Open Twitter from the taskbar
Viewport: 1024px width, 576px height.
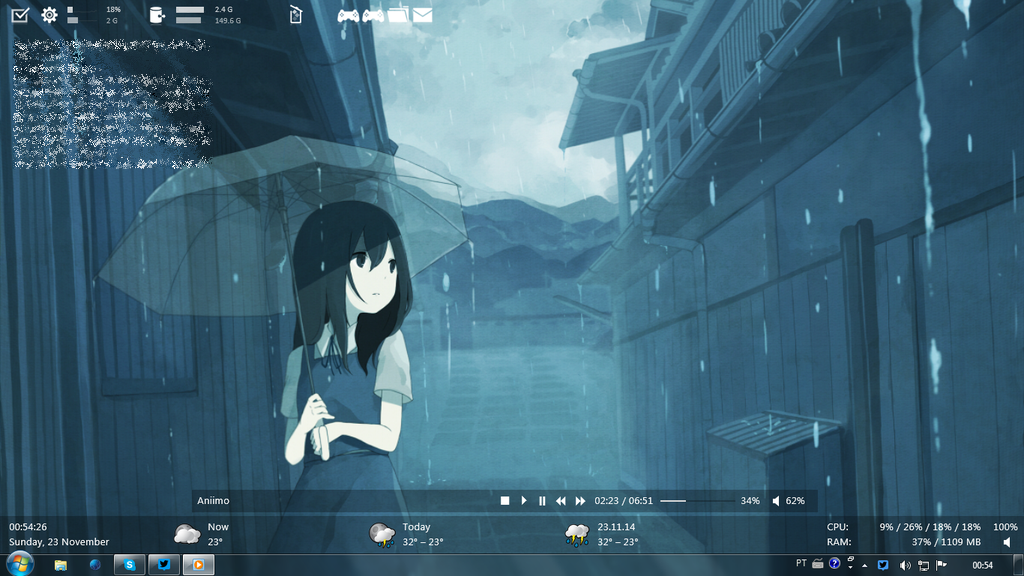tap(163, 564)
